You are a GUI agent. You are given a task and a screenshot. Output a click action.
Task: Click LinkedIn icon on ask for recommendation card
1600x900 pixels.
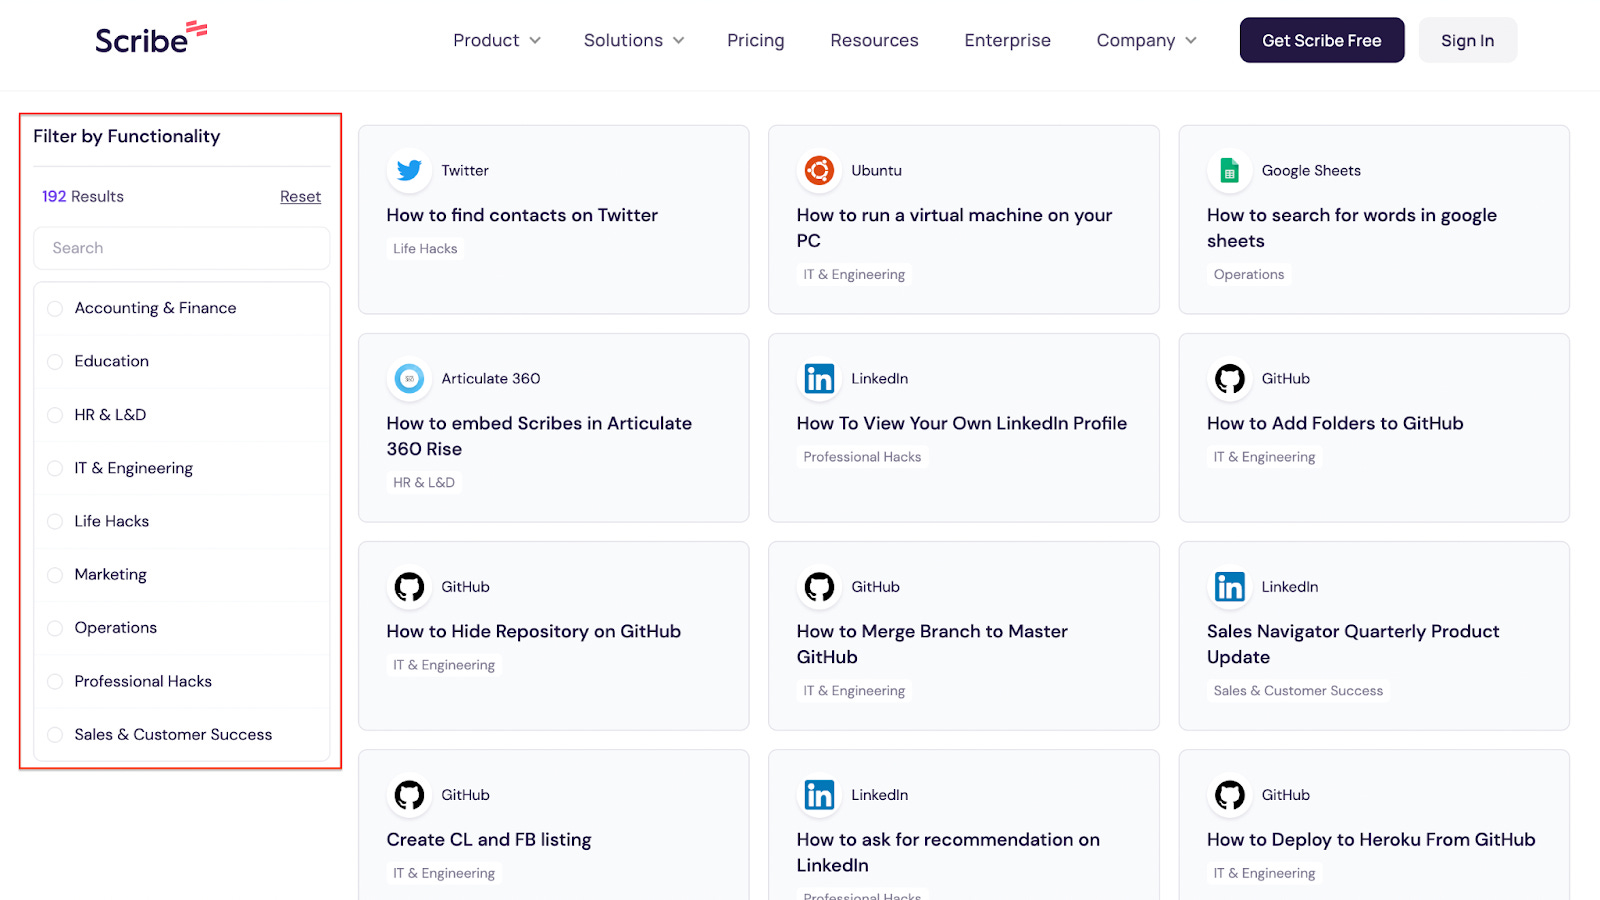point(819,795)
